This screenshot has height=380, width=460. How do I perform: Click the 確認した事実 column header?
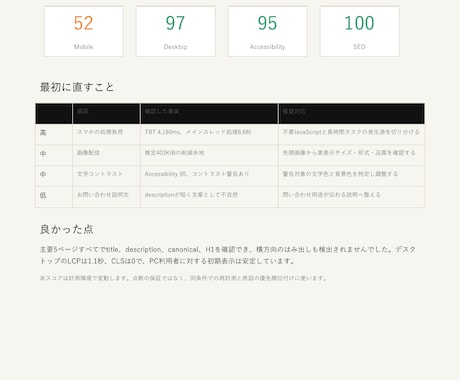(209, 114)
